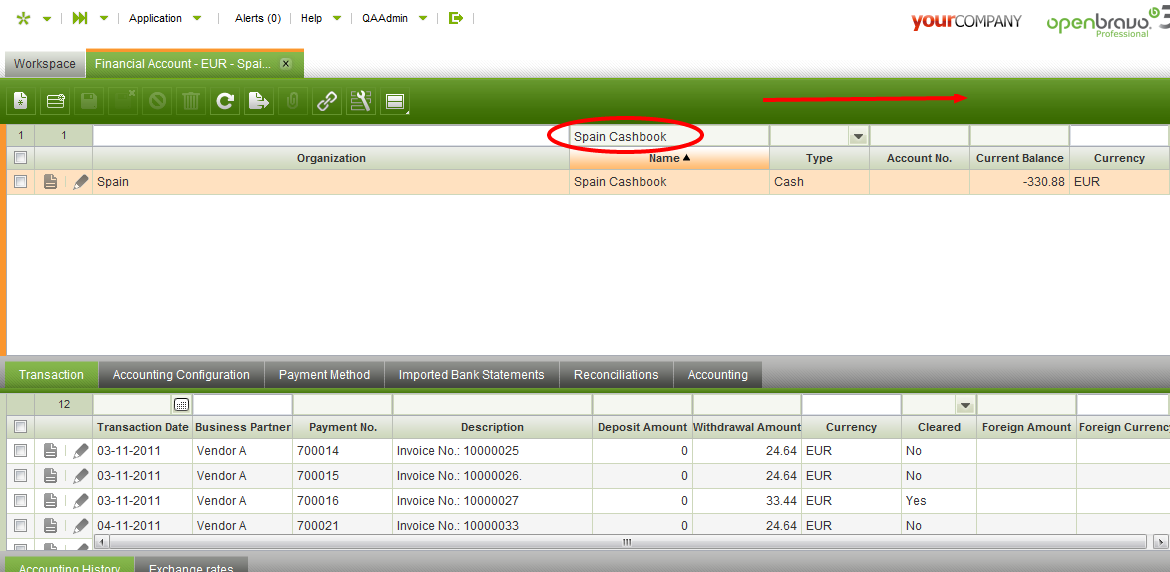Open the Payment Method tab
The width and height of the screenshot is (1170, 572).
[x=325, y=375]
